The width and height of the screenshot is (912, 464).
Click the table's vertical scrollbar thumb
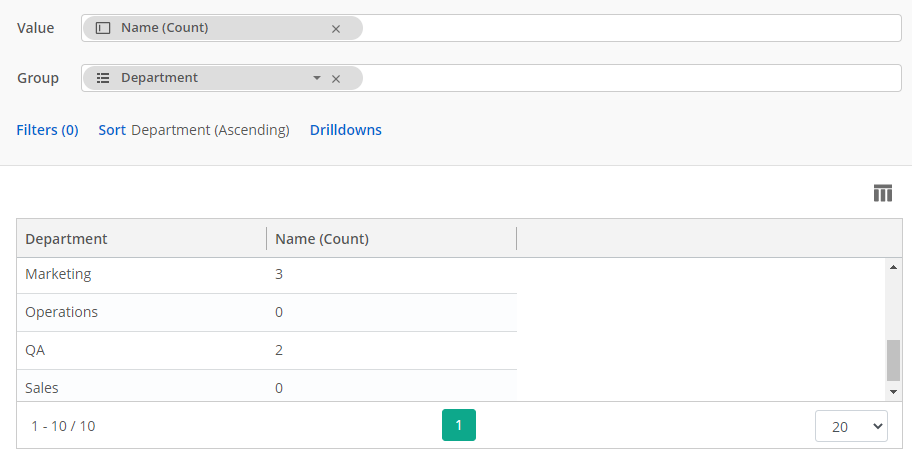[x=893, y=360]
